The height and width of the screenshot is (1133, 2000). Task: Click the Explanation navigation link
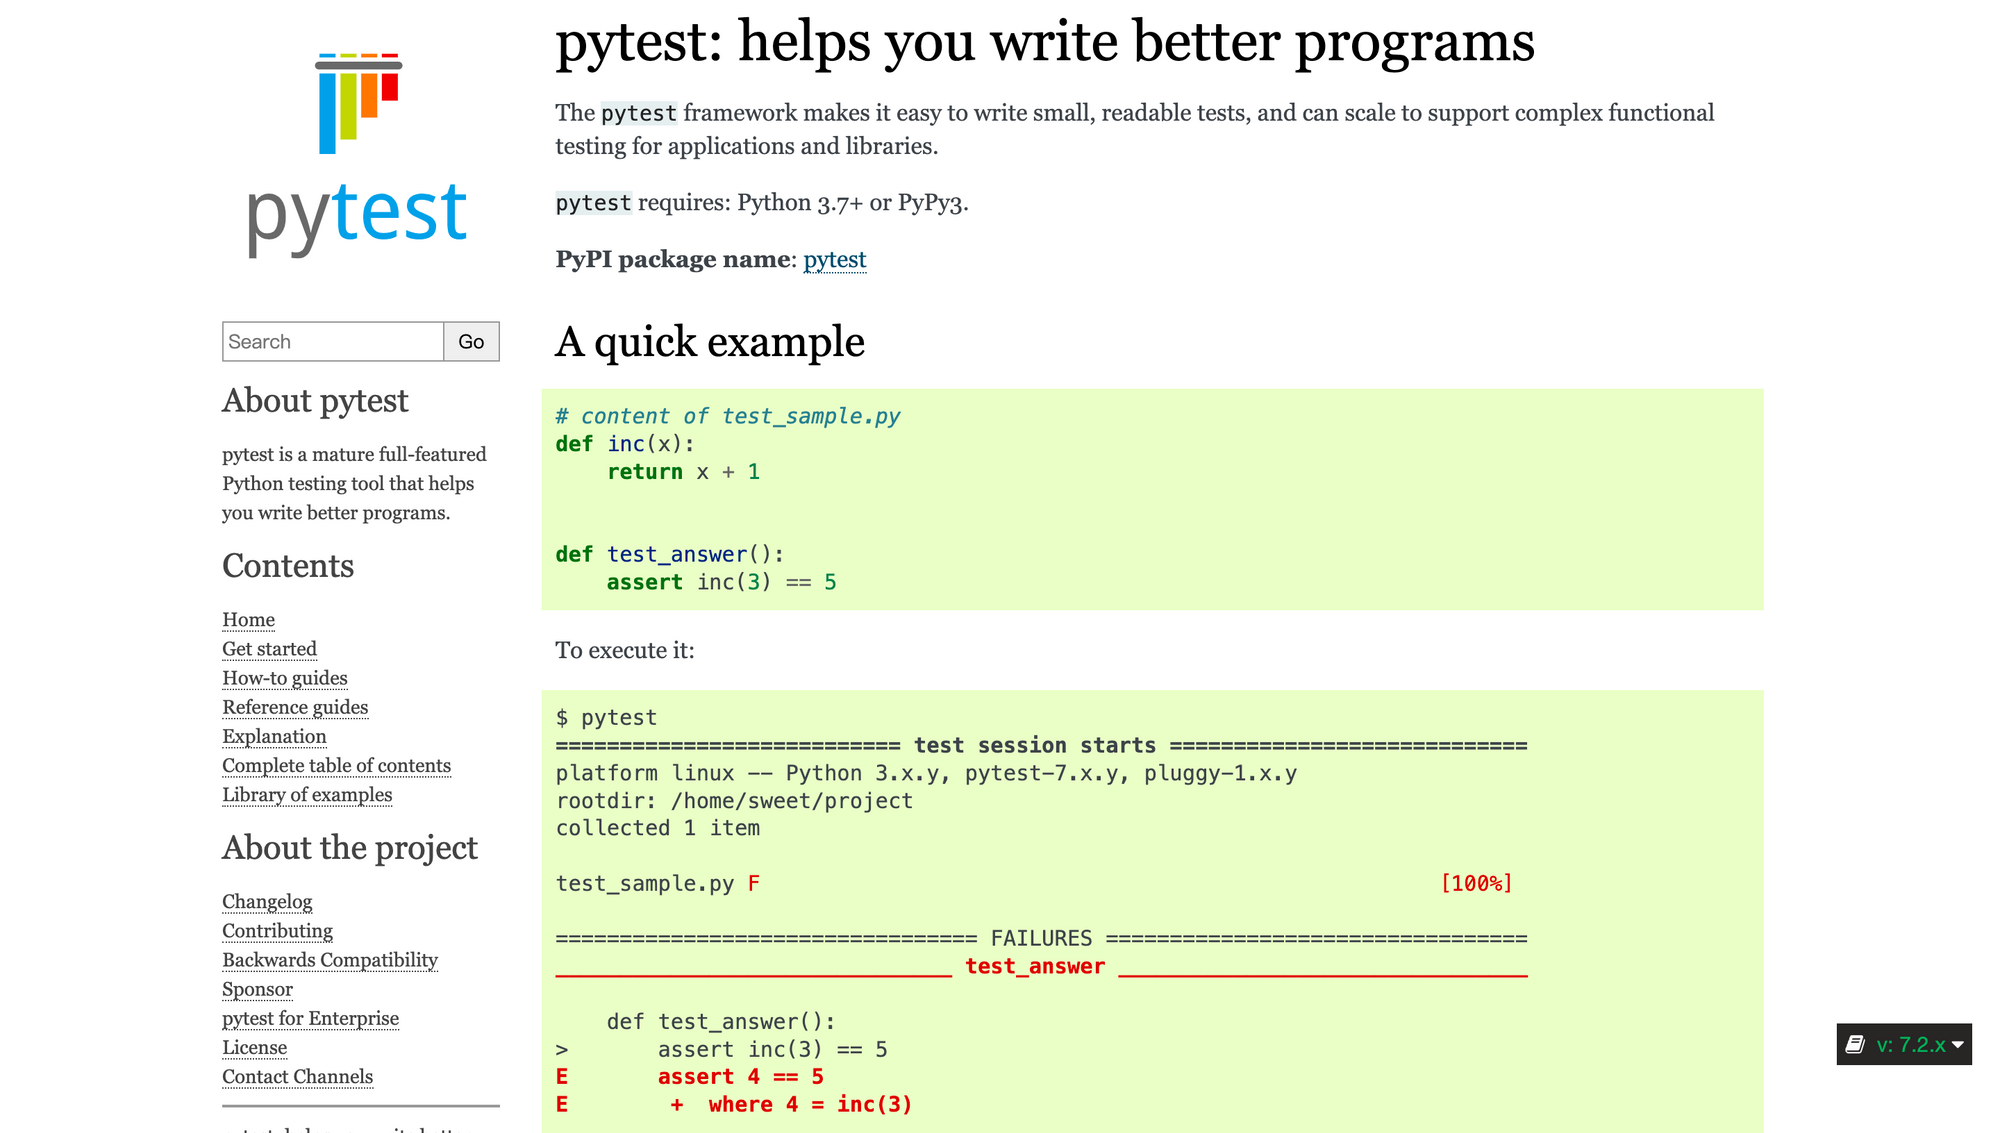(x=275, y=735)
